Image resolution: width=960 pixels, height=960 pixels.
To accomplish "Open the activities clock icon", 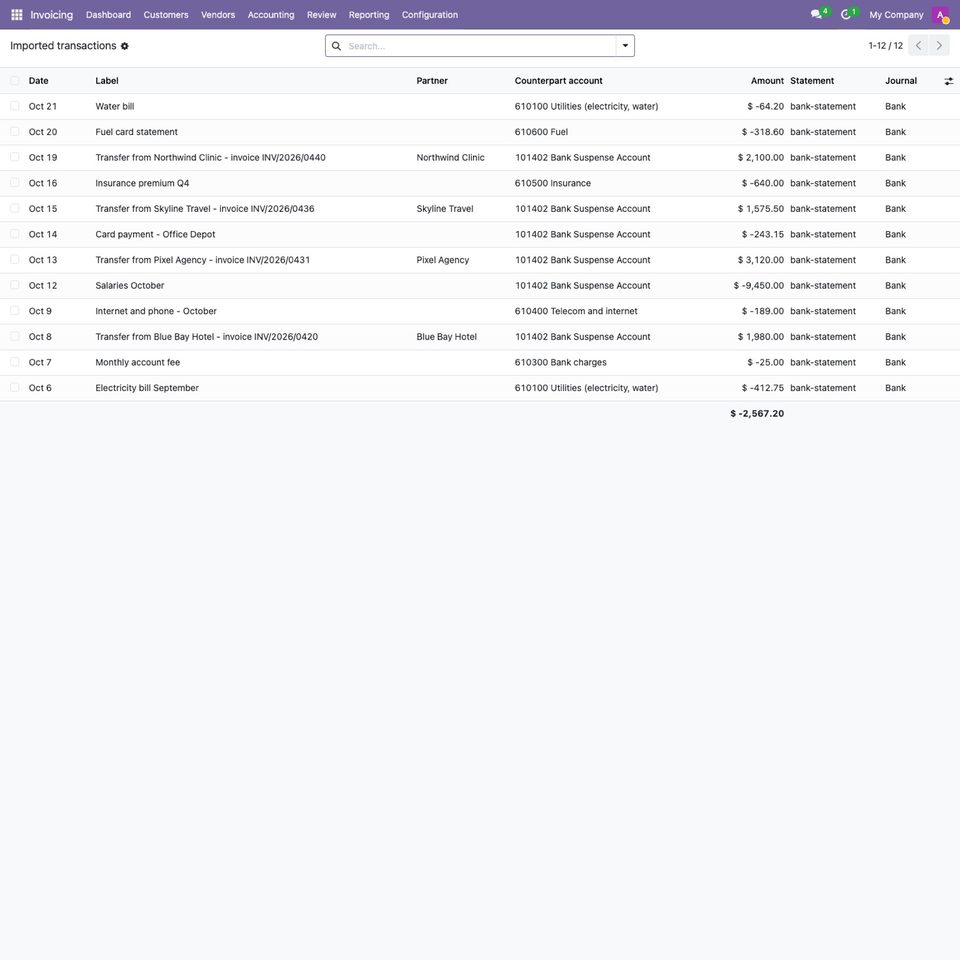I will [846, 14].
